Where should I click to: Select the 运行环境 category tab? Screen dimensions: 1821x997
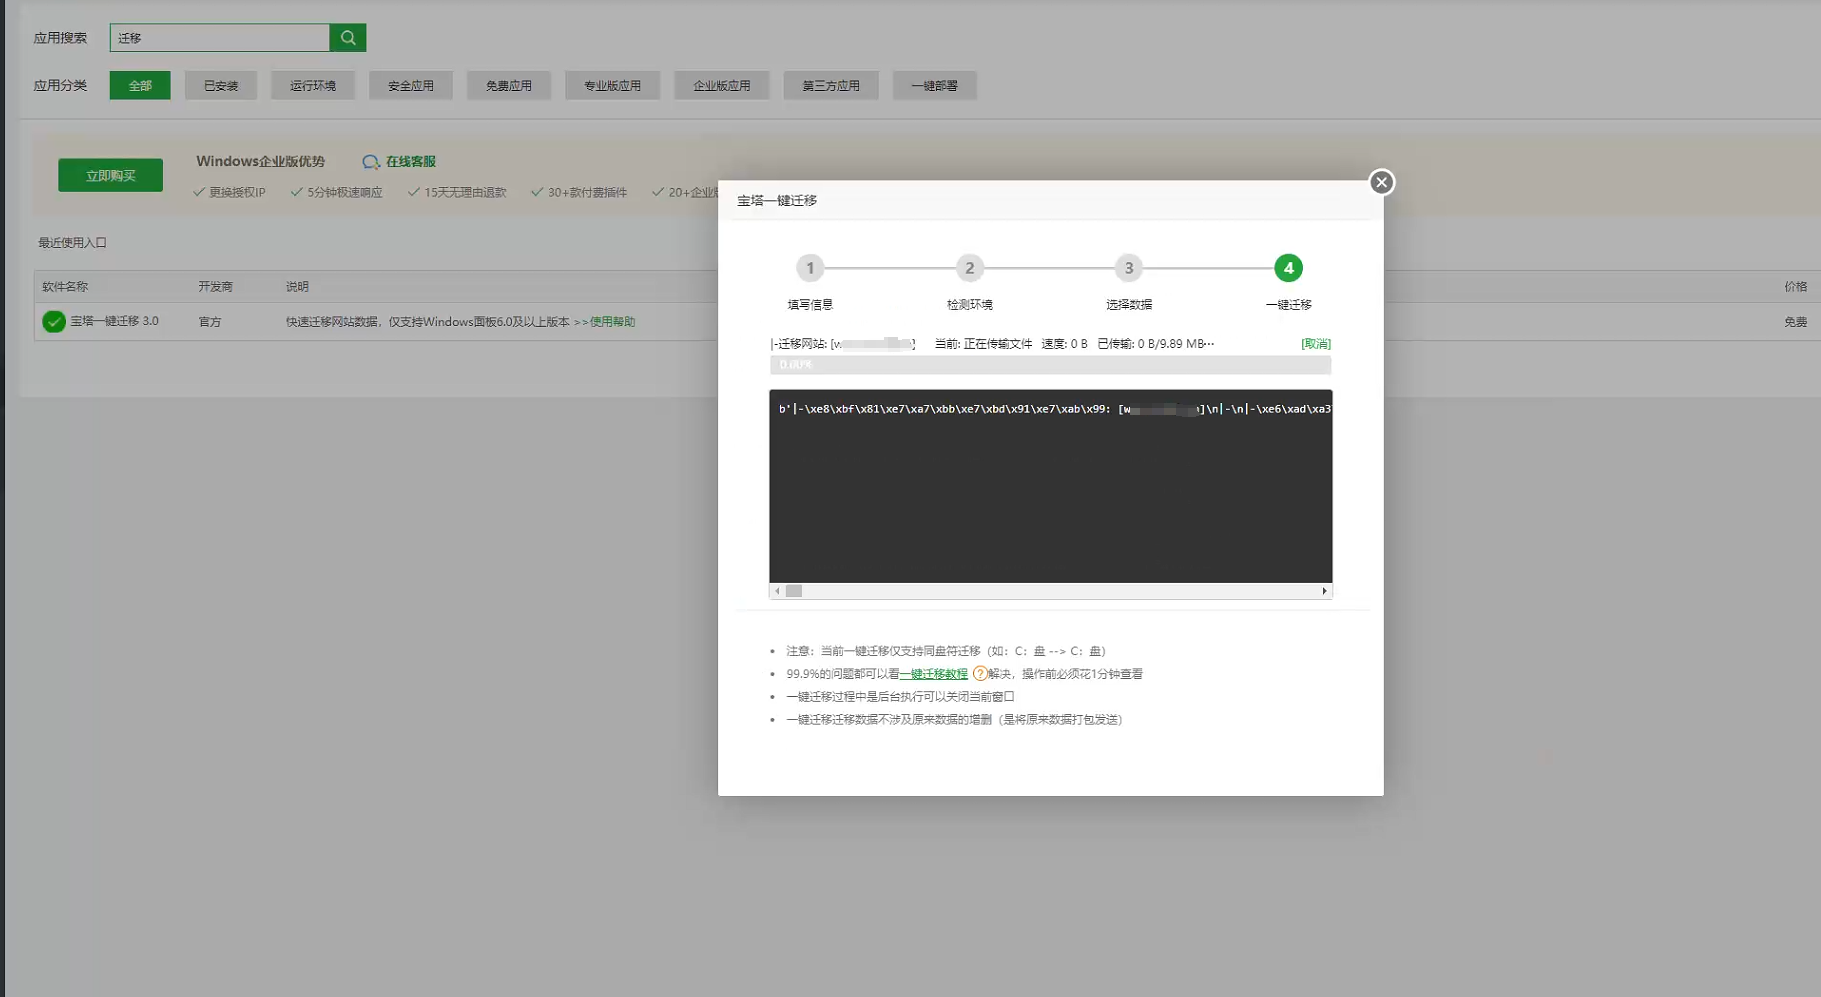(x=313, y=86)
